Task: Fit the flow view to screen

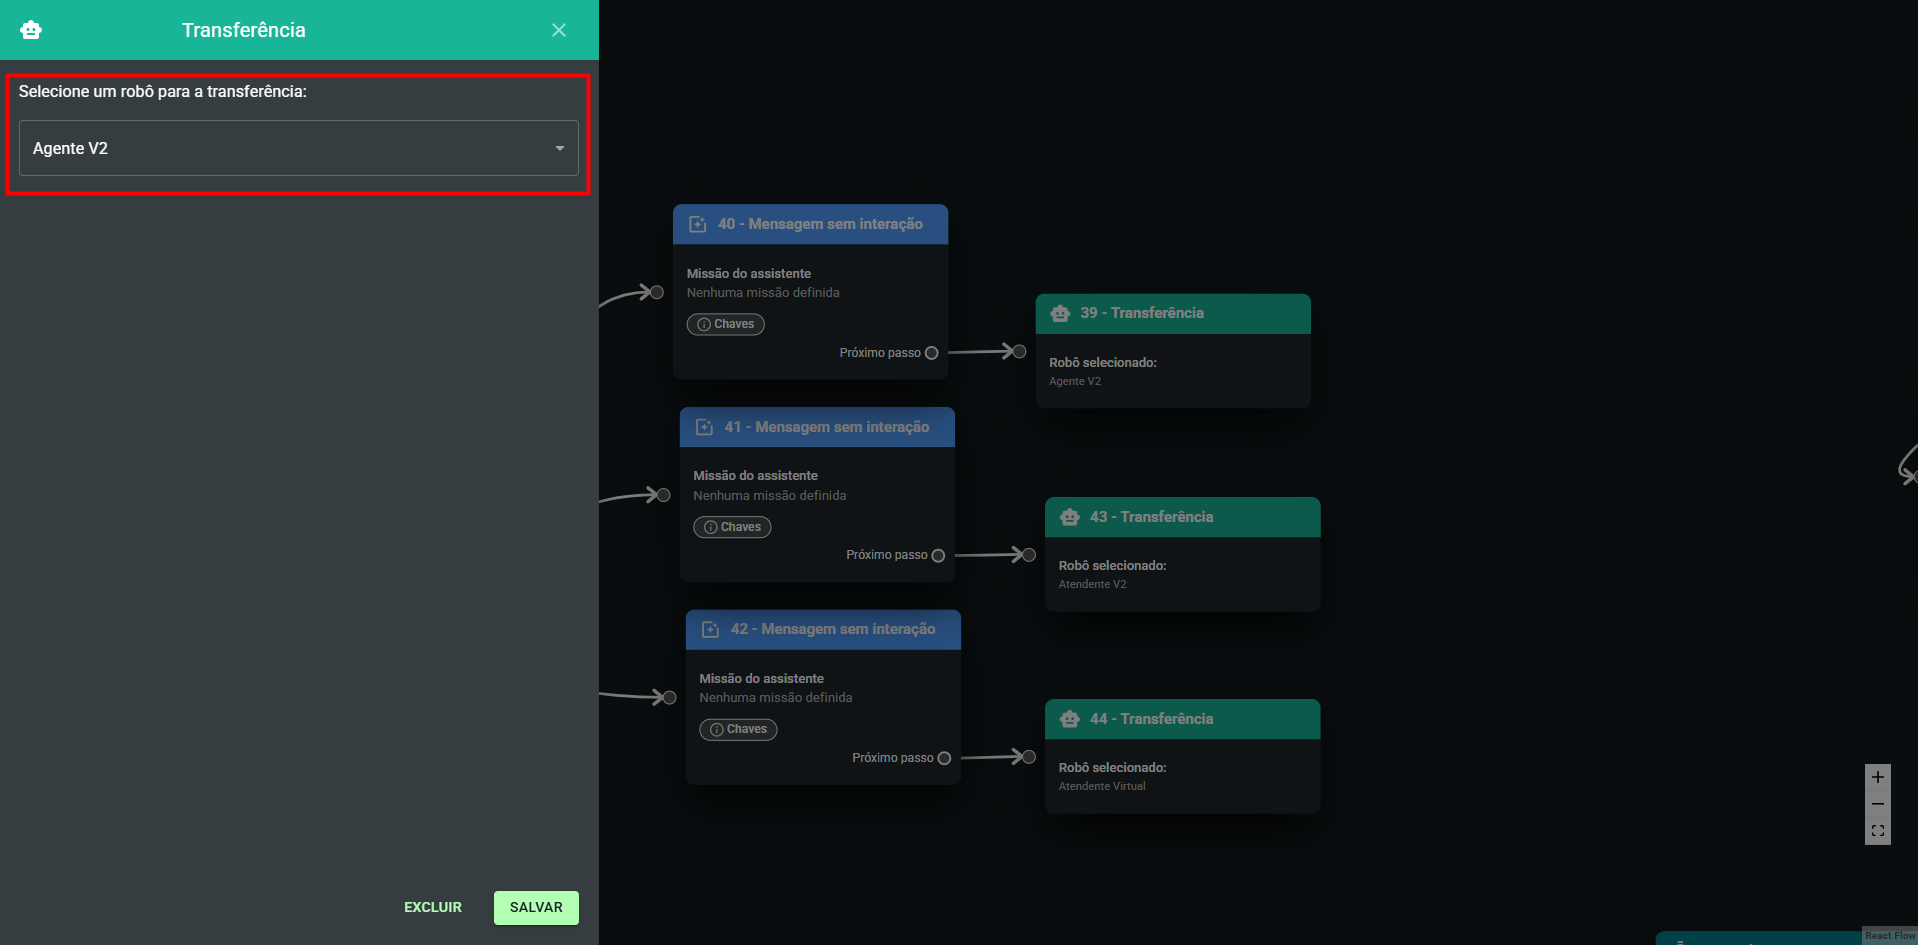Action: [1878, 831]
